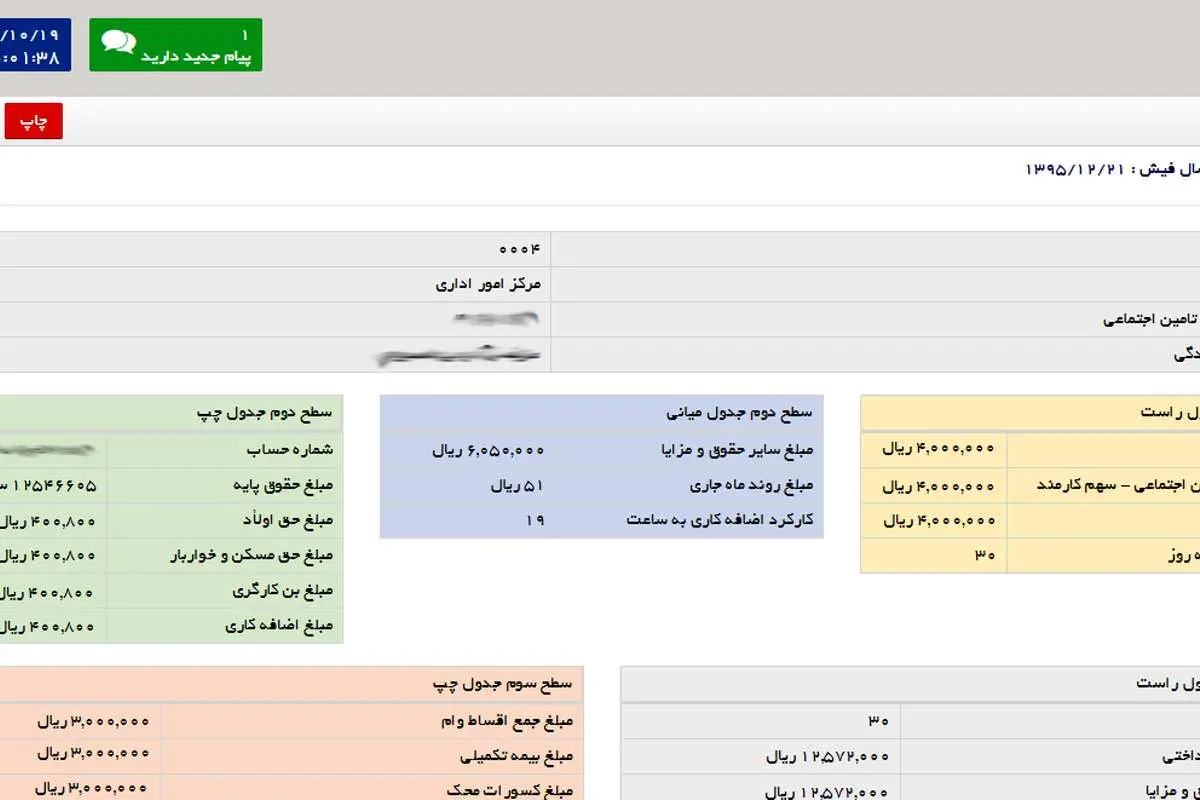
Task: Click the 'تامین اجتماعی' row label
Action: click(x=1151, y=319)
